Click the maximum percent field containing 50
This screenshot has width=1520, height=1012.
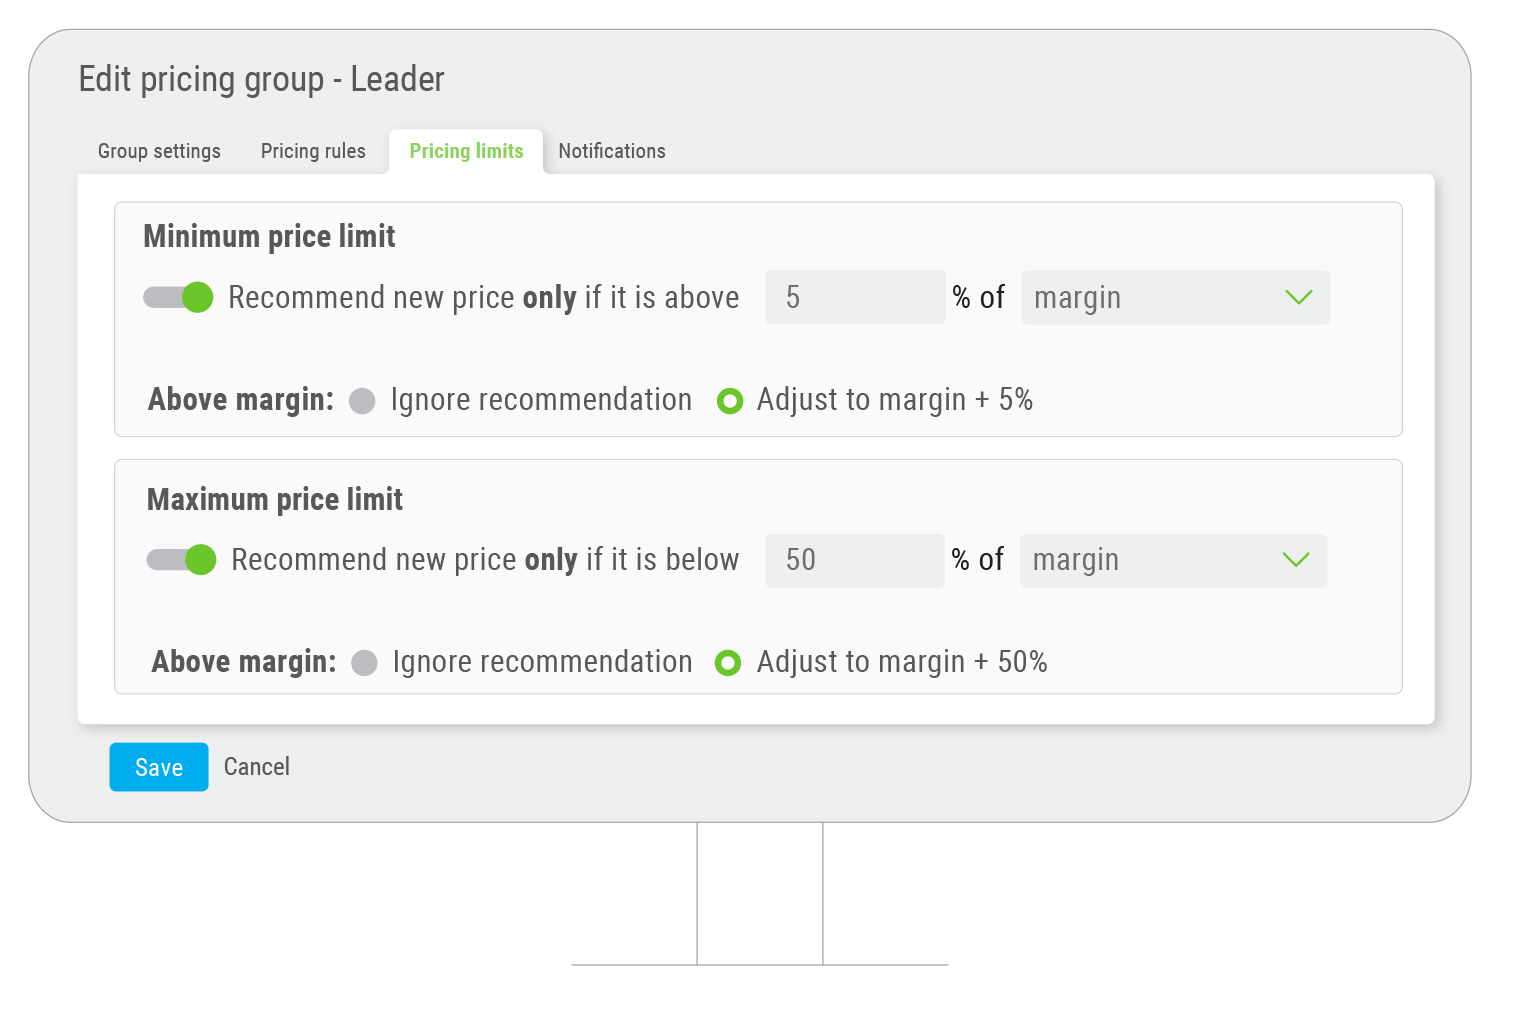pos(855,560)
